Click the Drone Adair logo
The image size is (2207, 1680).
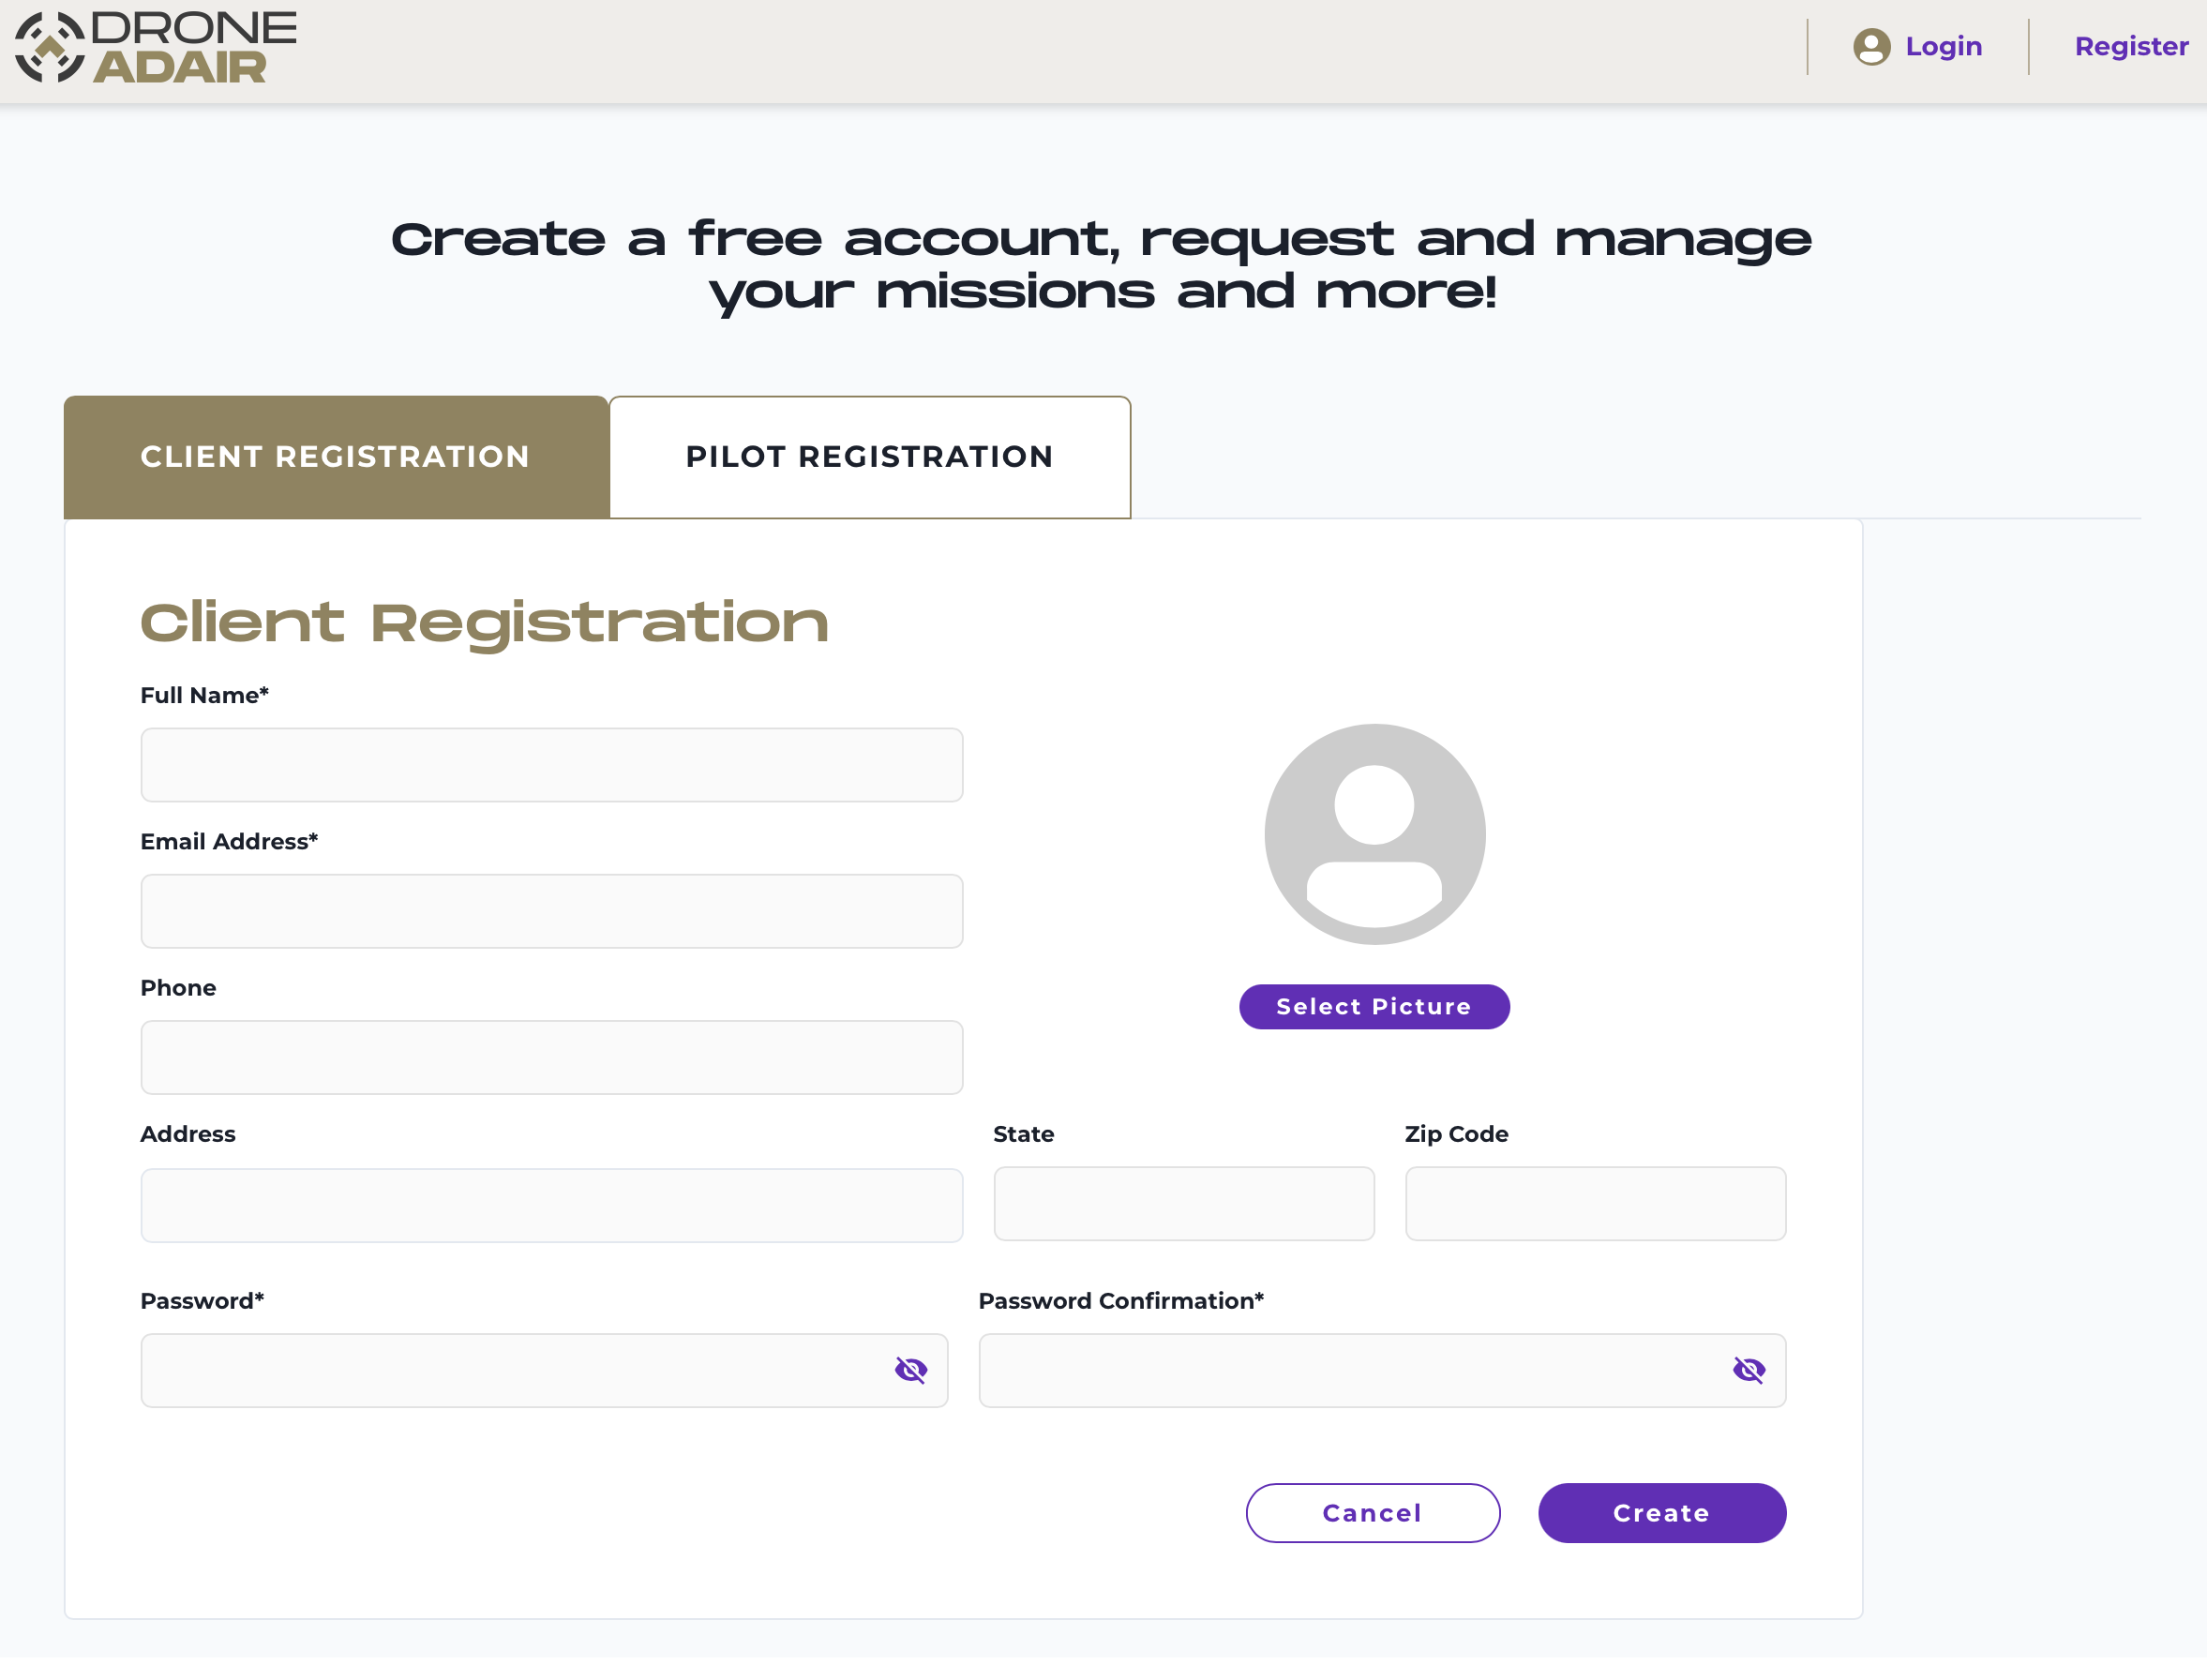(x=156, y=47)
